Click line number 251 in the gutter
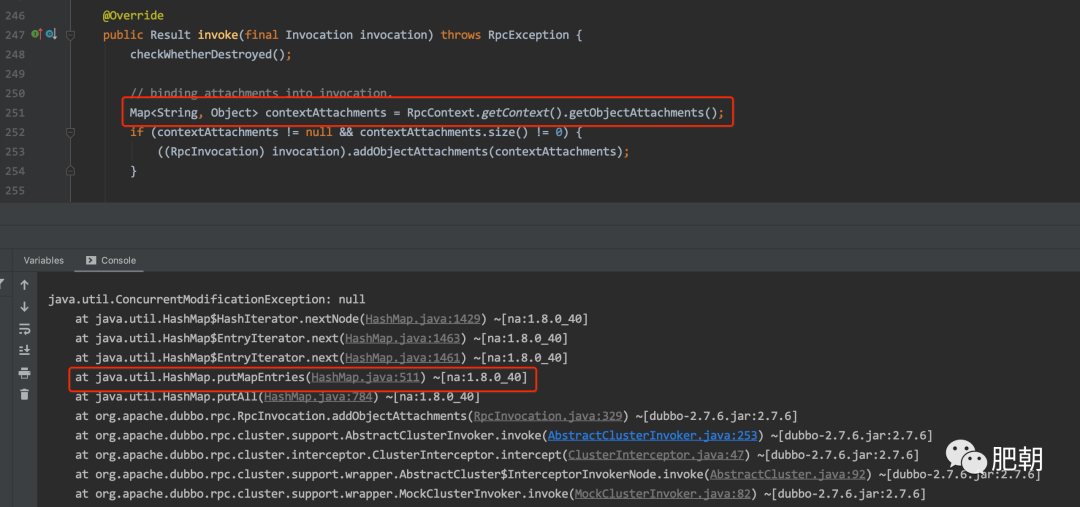 [14, 112]
